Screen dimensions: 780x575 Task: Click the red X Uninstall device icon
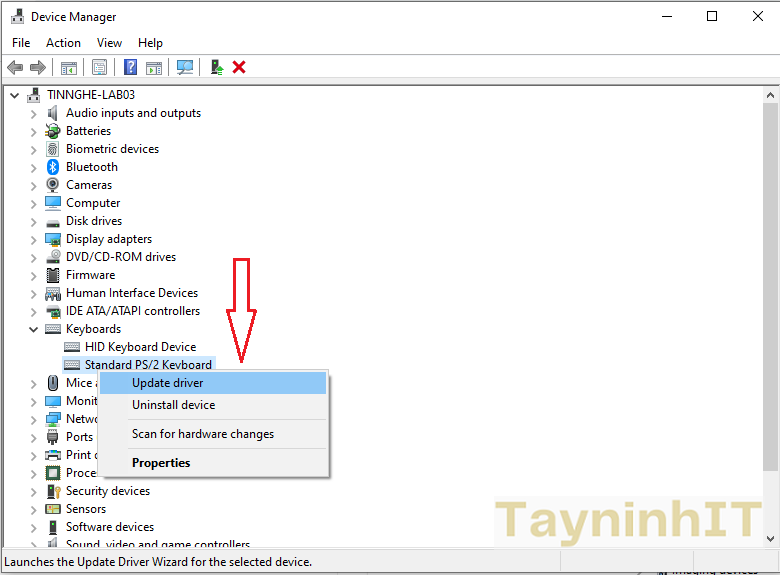coord(239,67)
